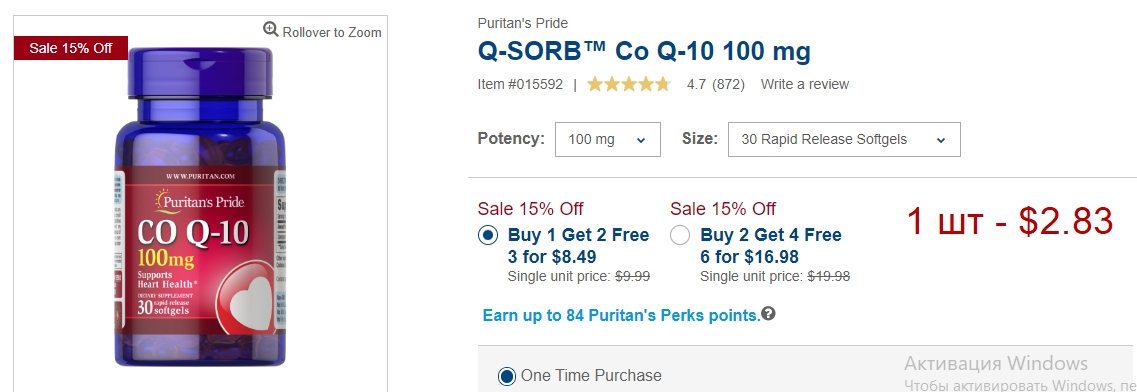
Task: Click the Q-SORB Co Q-10 100 mg title
Action: pos(644,51)
